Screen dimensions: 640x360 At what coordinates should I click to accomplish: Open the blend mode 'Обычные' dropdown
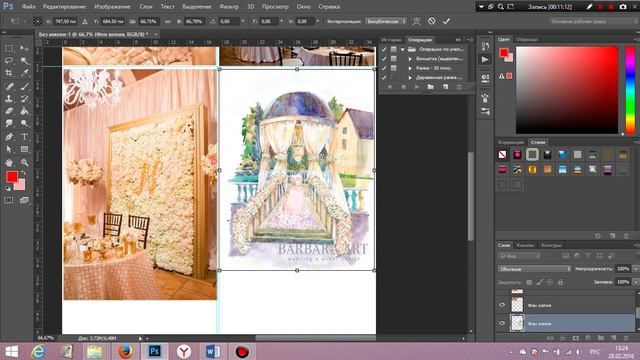(x=534, y=269)
